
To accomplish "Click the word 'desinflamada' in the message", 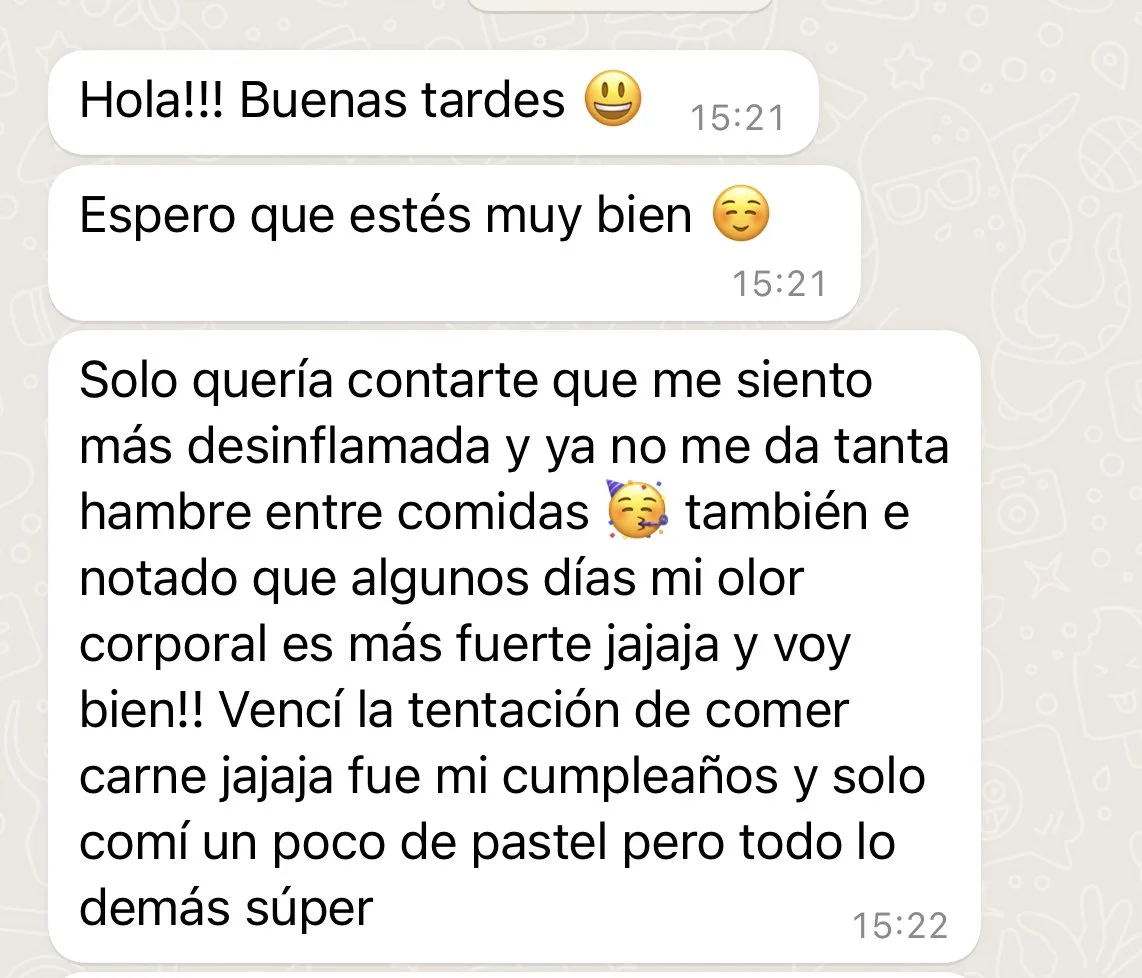I will 339,446.
